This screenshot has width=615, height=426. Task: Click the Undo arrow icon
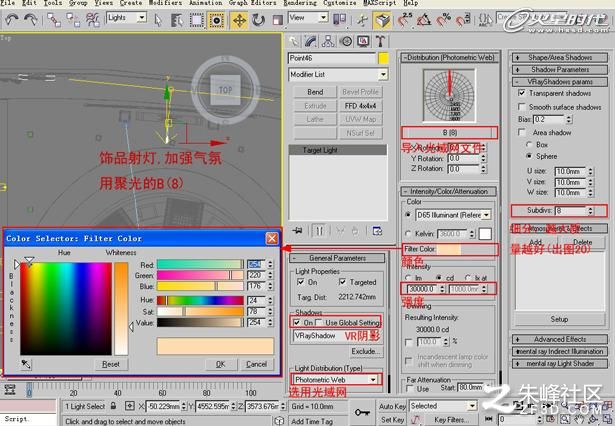coord(12,19)
